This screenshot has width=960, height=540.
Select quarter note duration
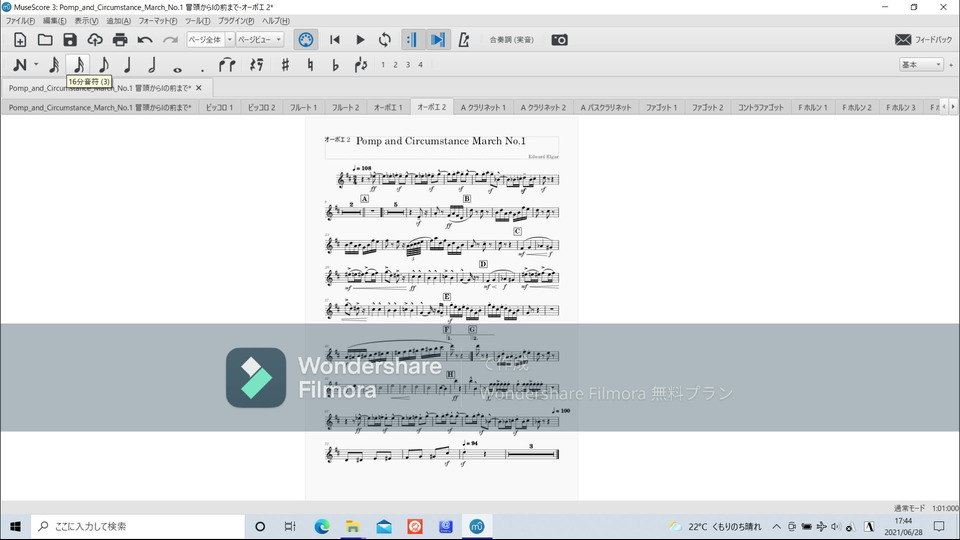click(127, 65)
